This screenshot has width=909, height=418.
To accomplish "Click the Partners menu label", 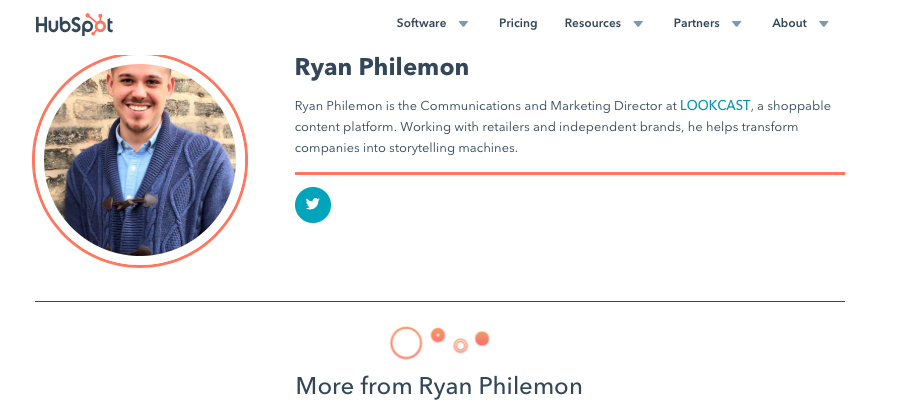I will [x=696, y=23].
